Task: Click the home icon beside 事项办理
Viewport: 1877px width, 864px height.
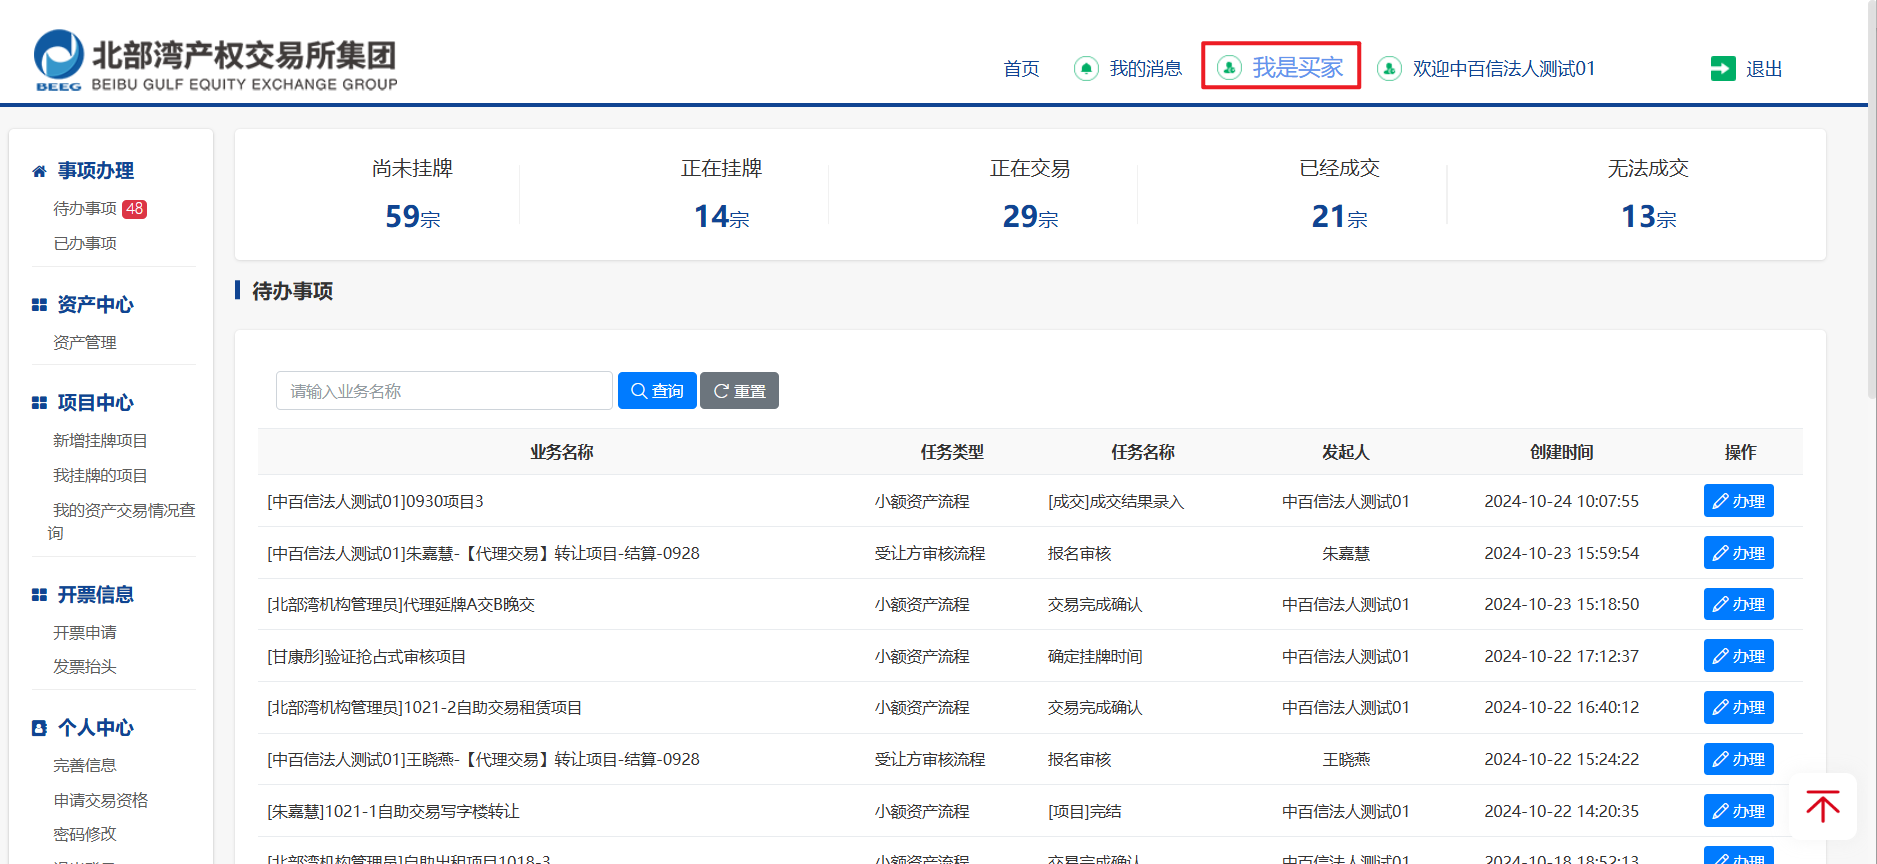Action: tap(39, 171)
